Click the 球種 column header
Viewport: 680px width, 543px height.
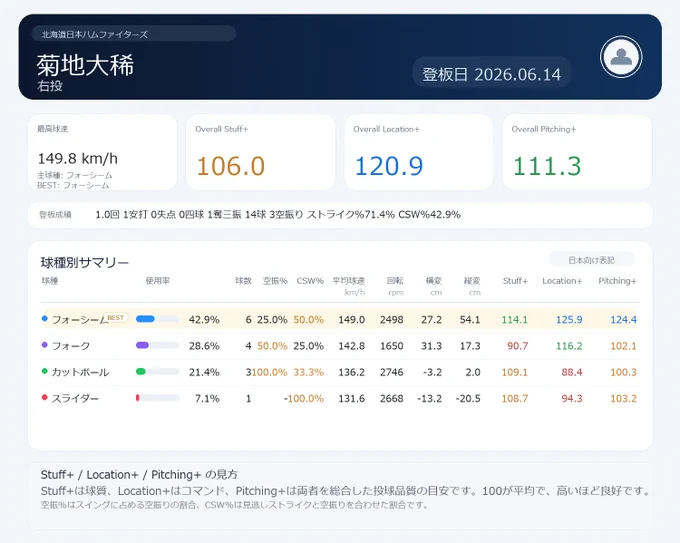(50, 281)
